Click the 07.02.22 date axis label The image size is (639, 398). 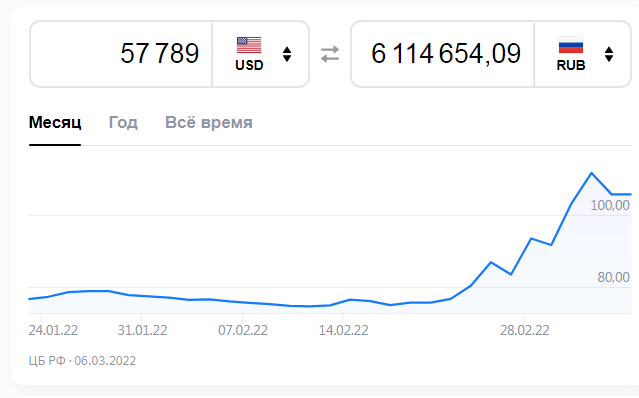coord(243,330)
